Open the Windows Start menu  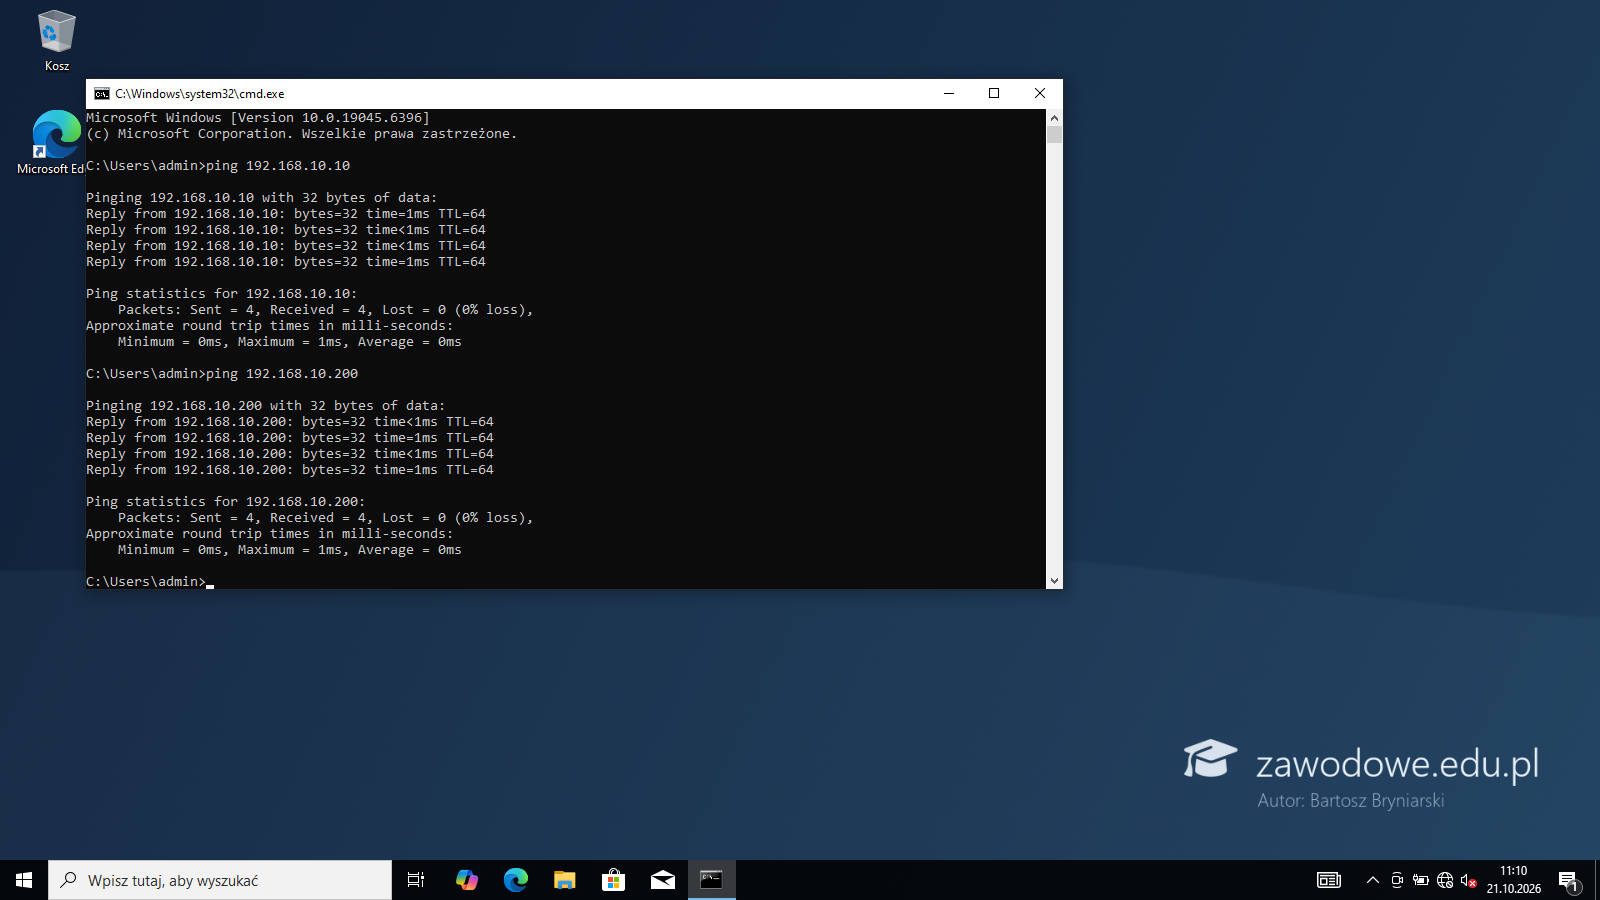(x=24, y=880)
